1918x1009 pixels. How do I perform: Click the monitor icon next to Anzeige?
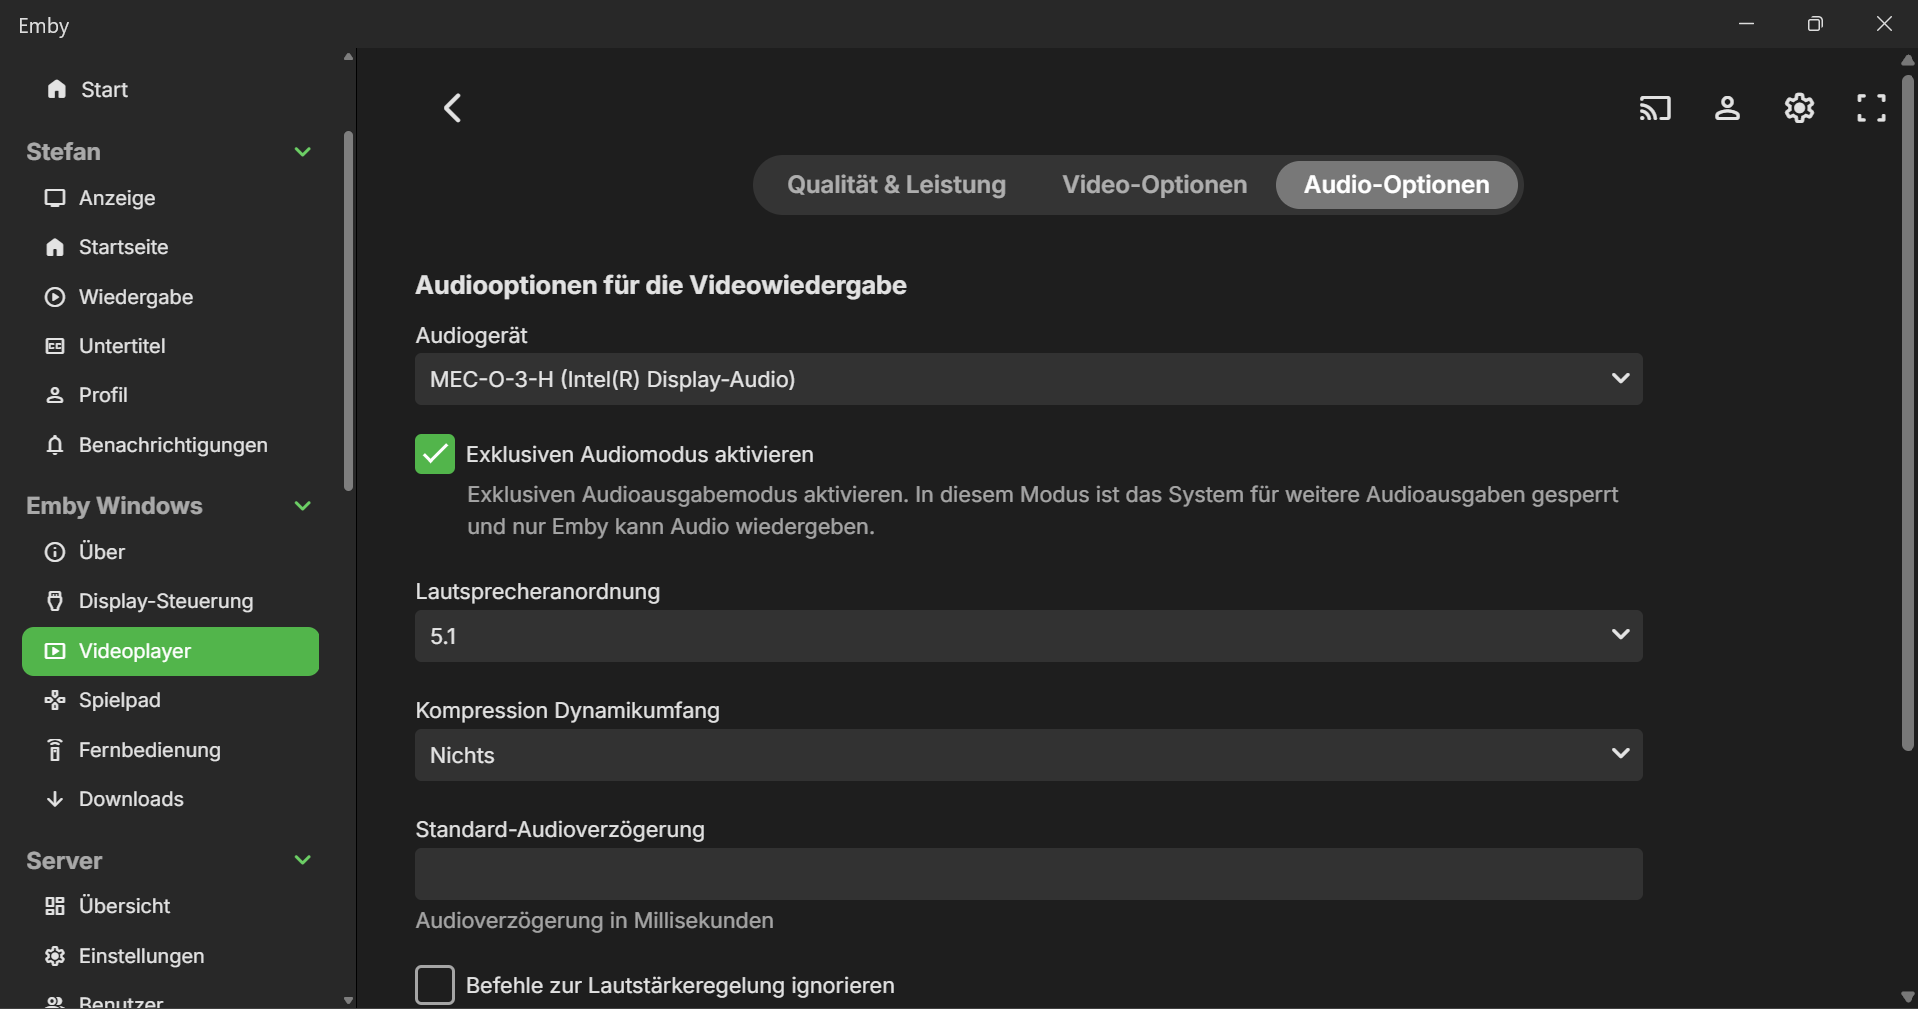pos(55,198)
